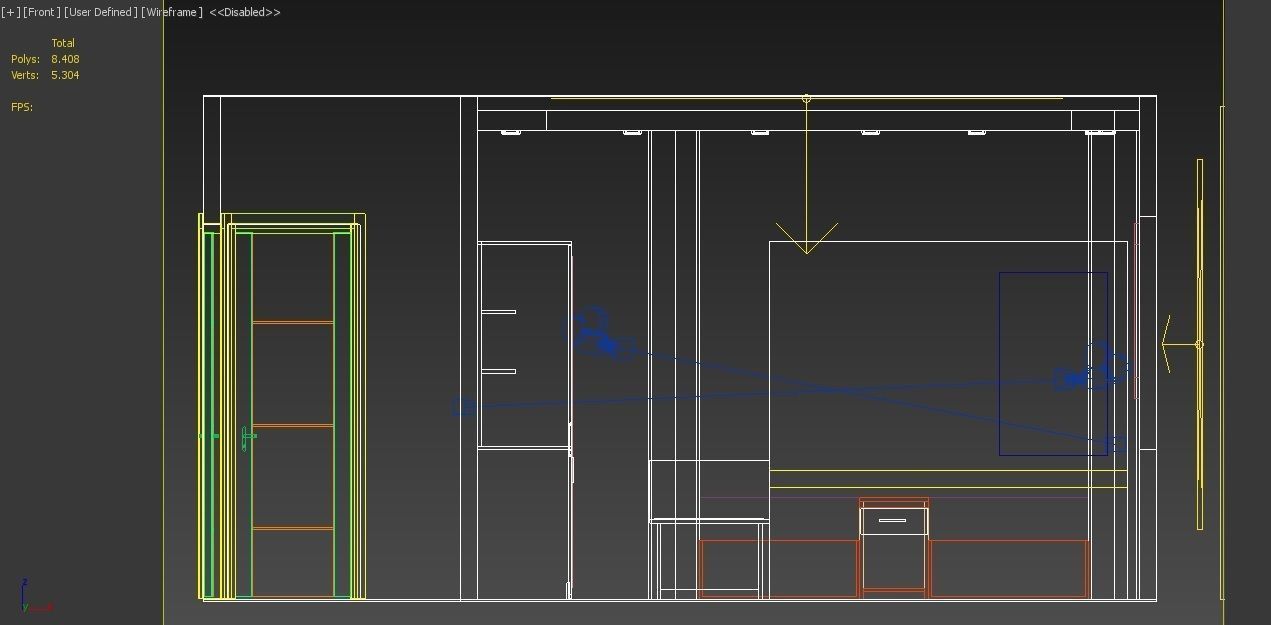Image resolution: width=1271 pixels, height=625 pixels.
Task: Select the ceiling light circle node at top
Action: pos(806,99)
